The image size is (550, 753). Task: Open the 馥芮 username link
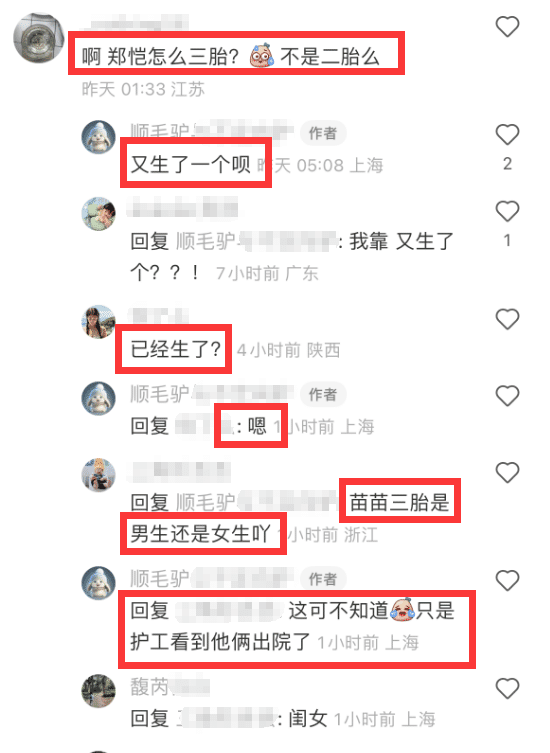(170, 686)
